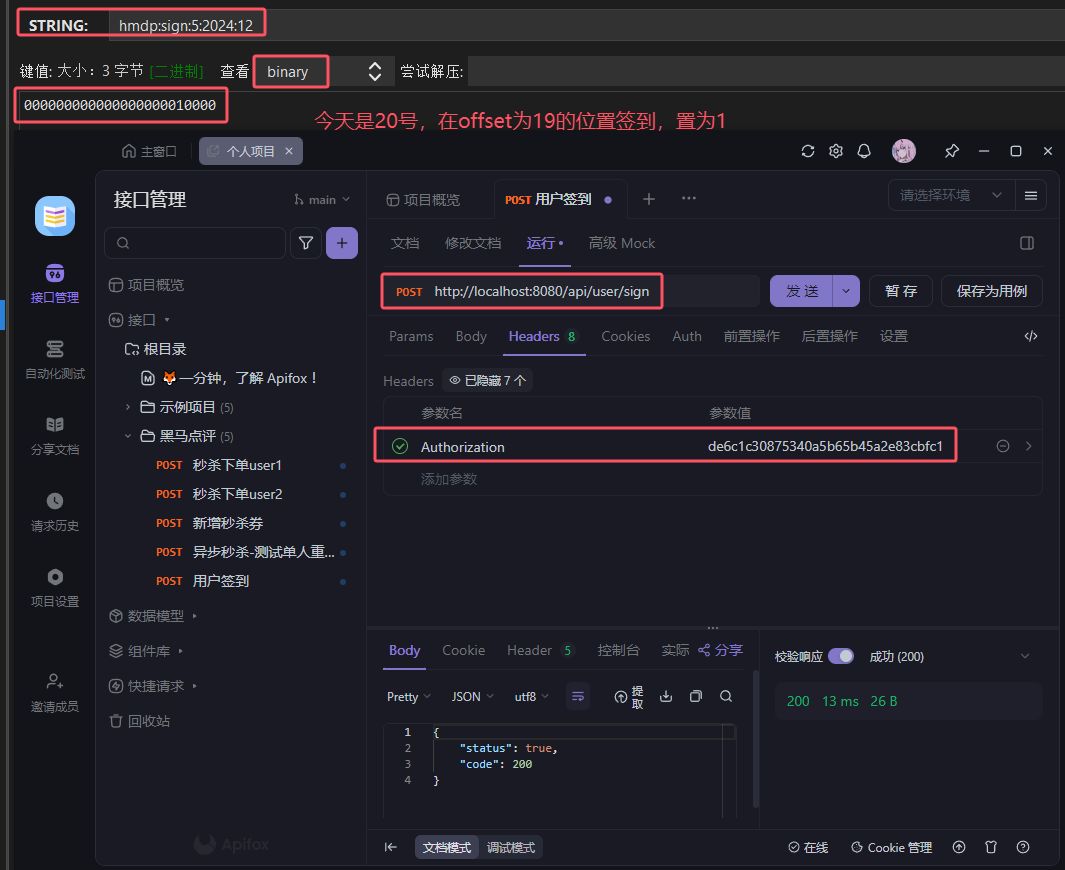Click the refresh icon in title bar
The height and width of the screenshot is (870, 1065).
(x=808, y=151)
